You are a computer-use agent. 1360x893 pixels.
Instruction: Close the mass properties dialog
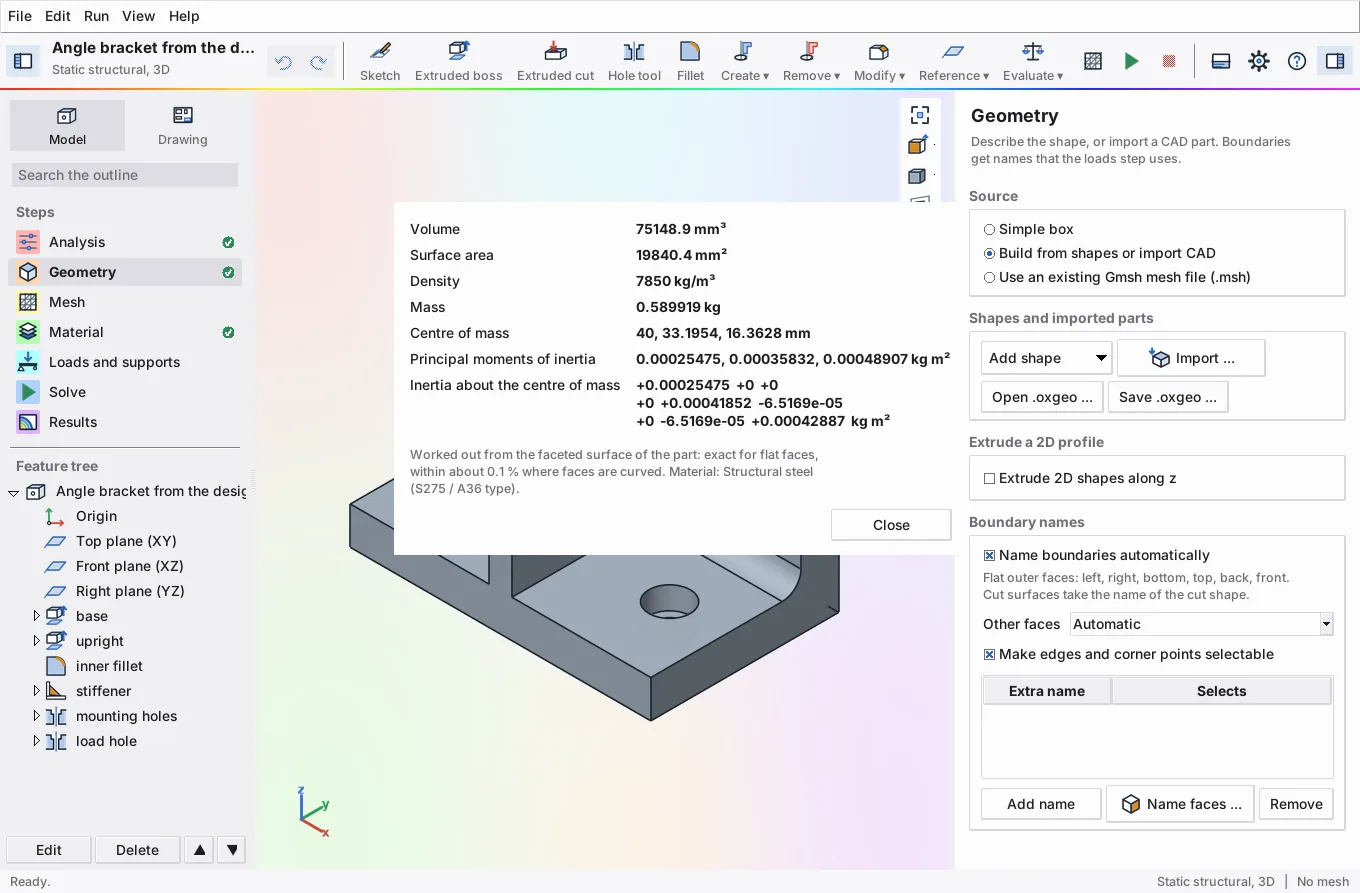click(x=891, y=525)
